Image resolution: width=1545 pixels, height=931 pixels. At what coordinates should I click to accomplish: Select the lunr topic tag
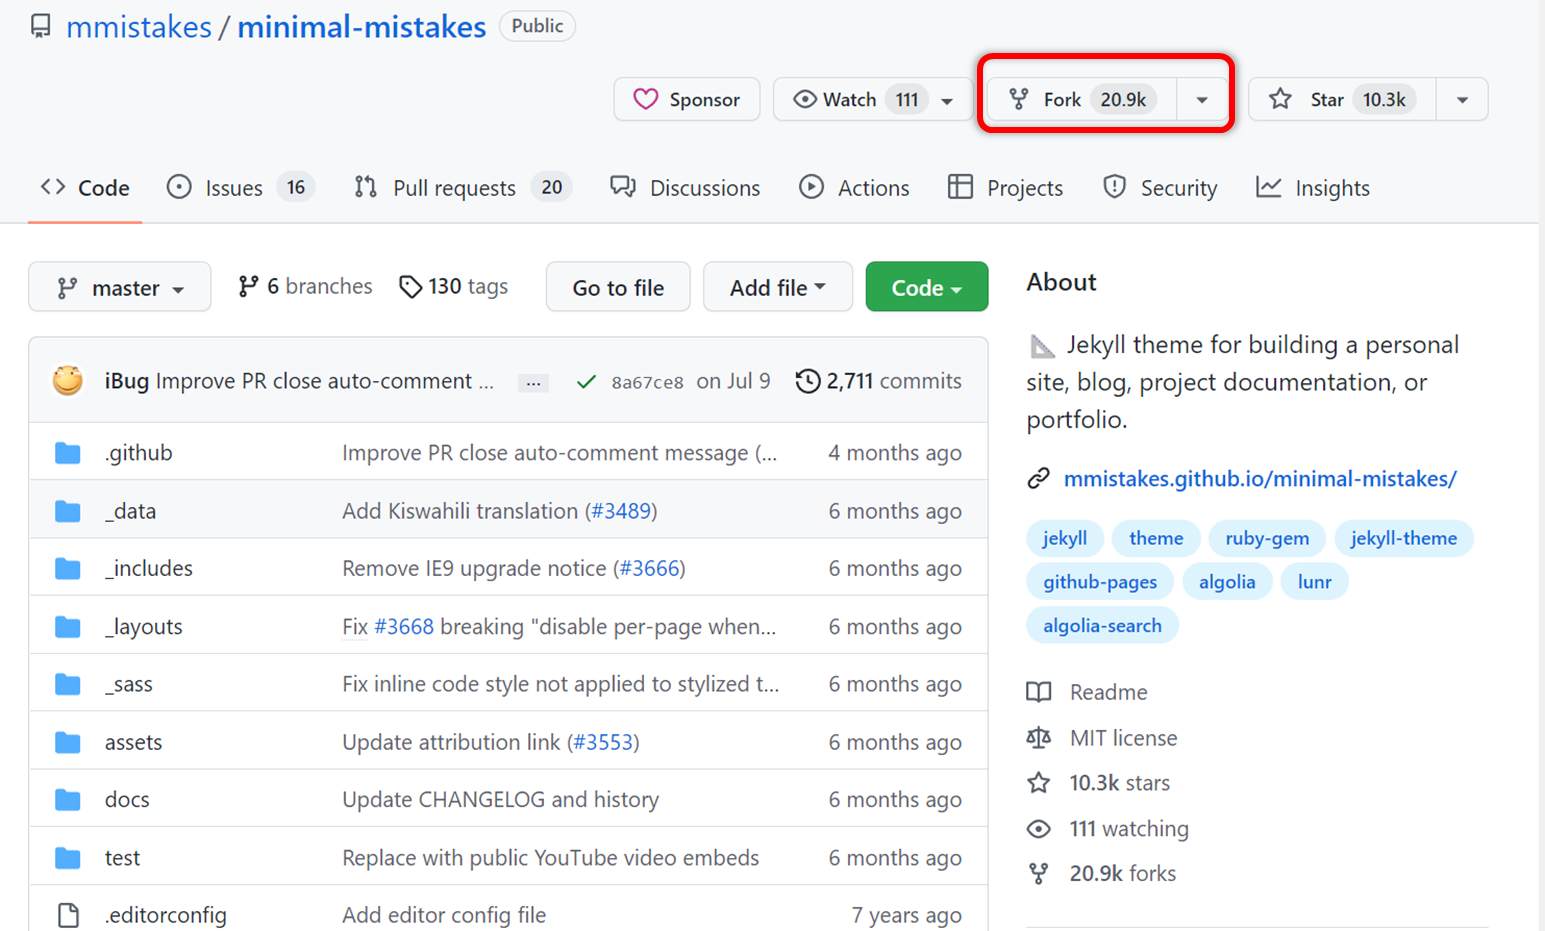point(1314,582)
